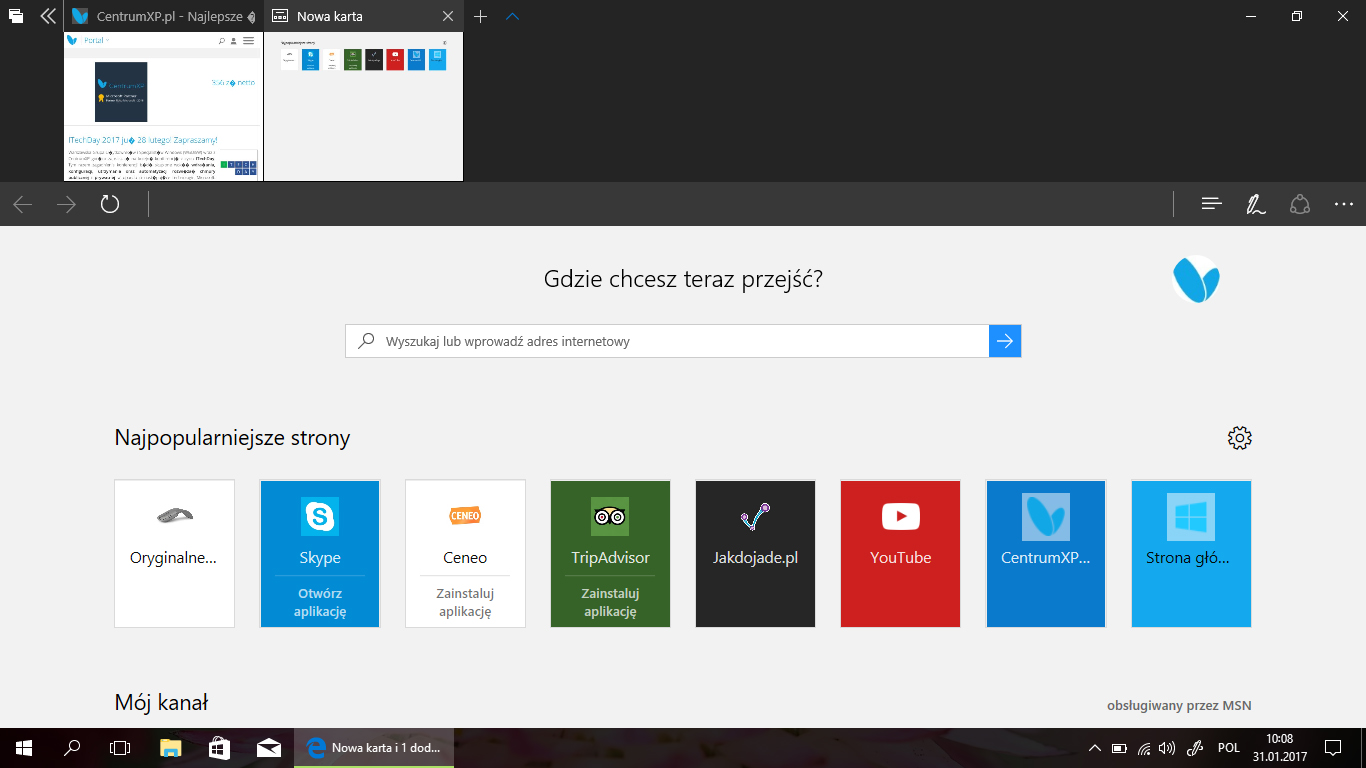This screenshot has height=768, width=1366.
Task: Show hidden tray icons chevron
Action: point(1095,748)
